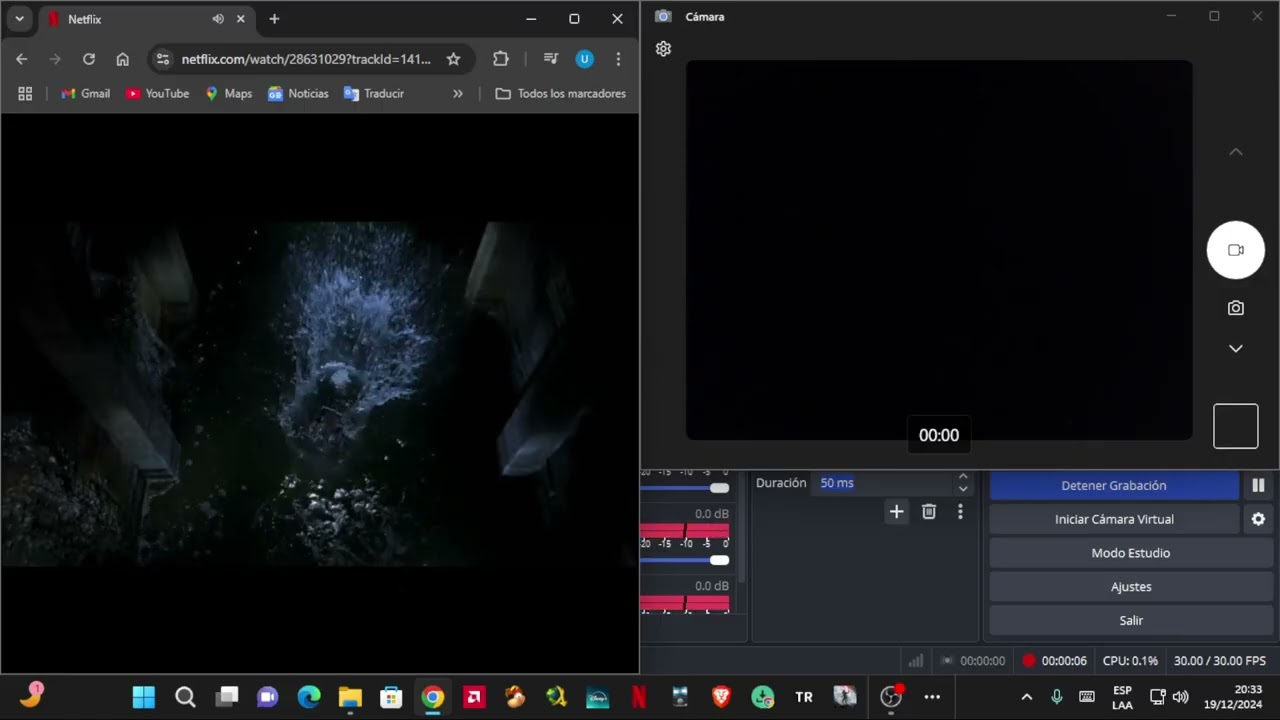Viewport: 1280px width, 720px height.
Task: Adjust the lower audio mixer volume slider
Action: (x=719, y=560)
